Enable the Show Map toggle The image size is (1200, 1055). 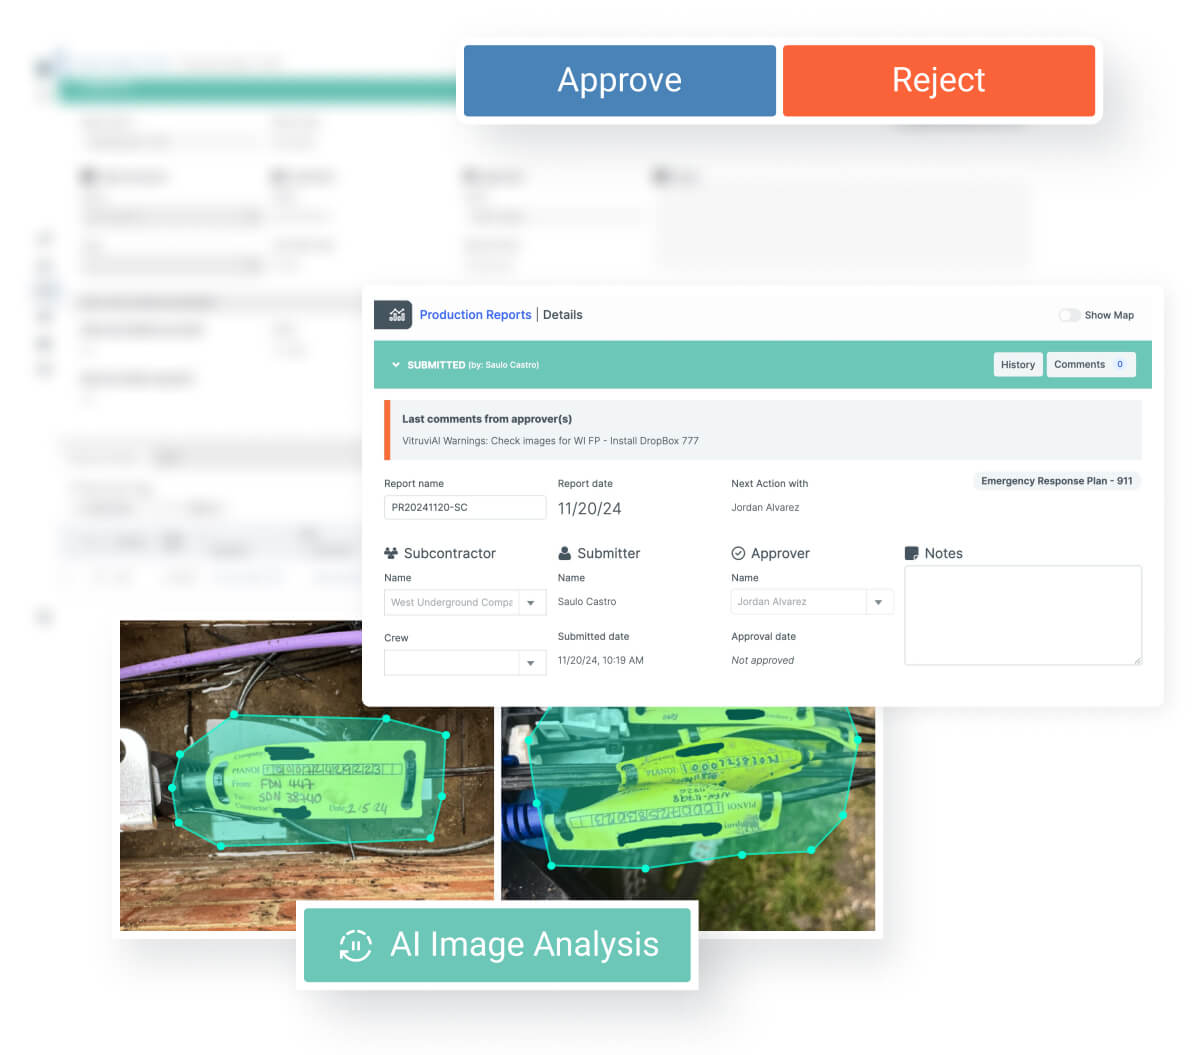pos(1068,315)
